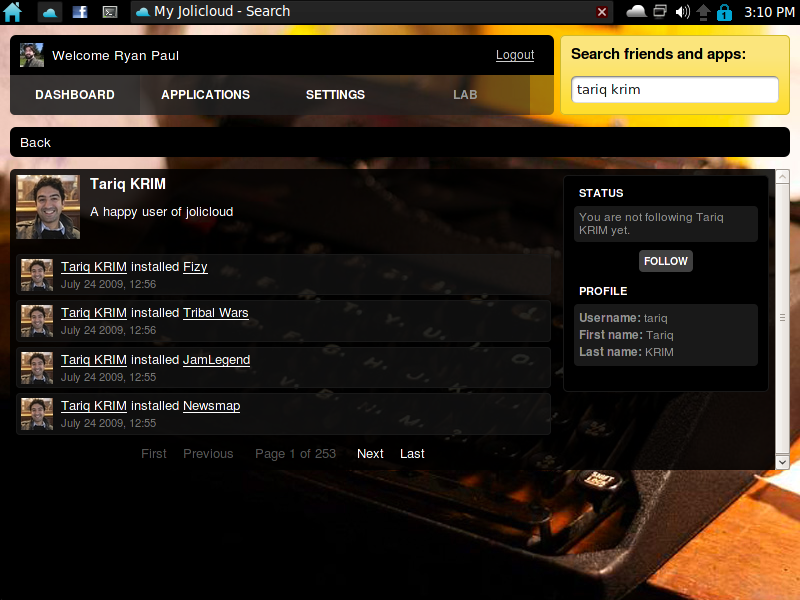The height and width of the screenshot is (600, 800).
Task: Click avatar thumbnail beside JamLegend entry
Action: point(37,368)
